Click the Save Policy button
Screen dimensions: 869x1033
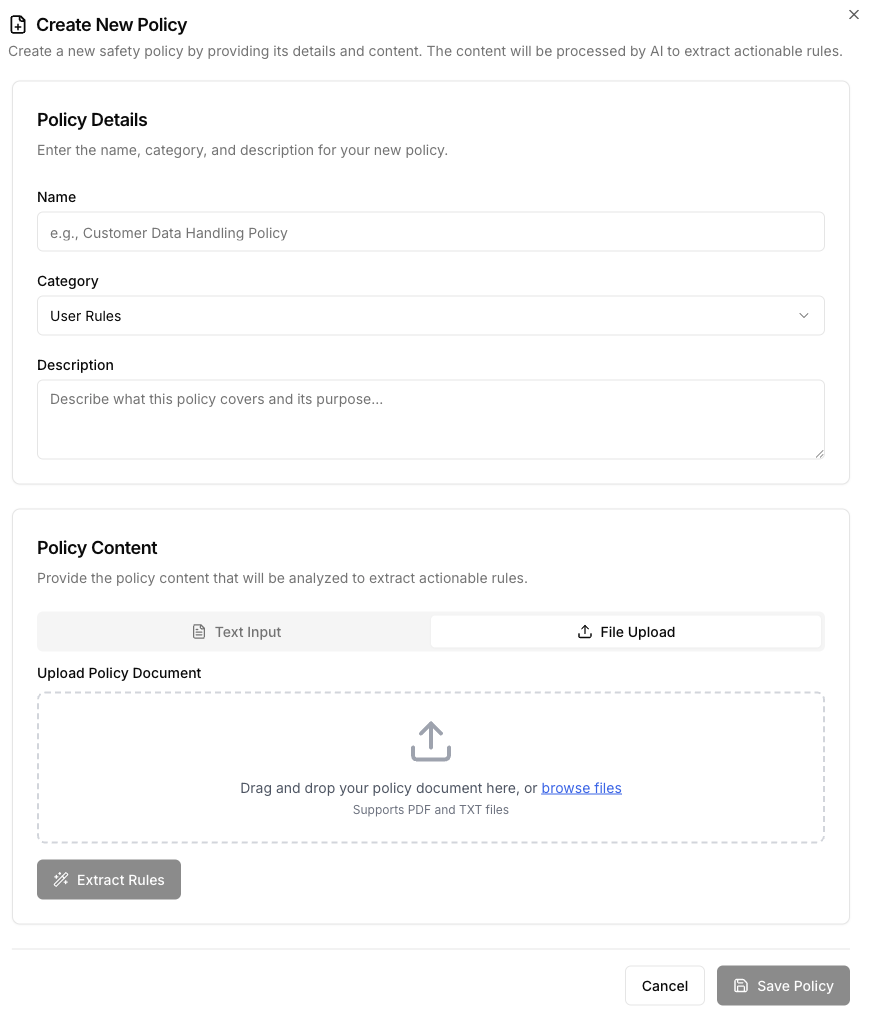click(x=783, y=985)
